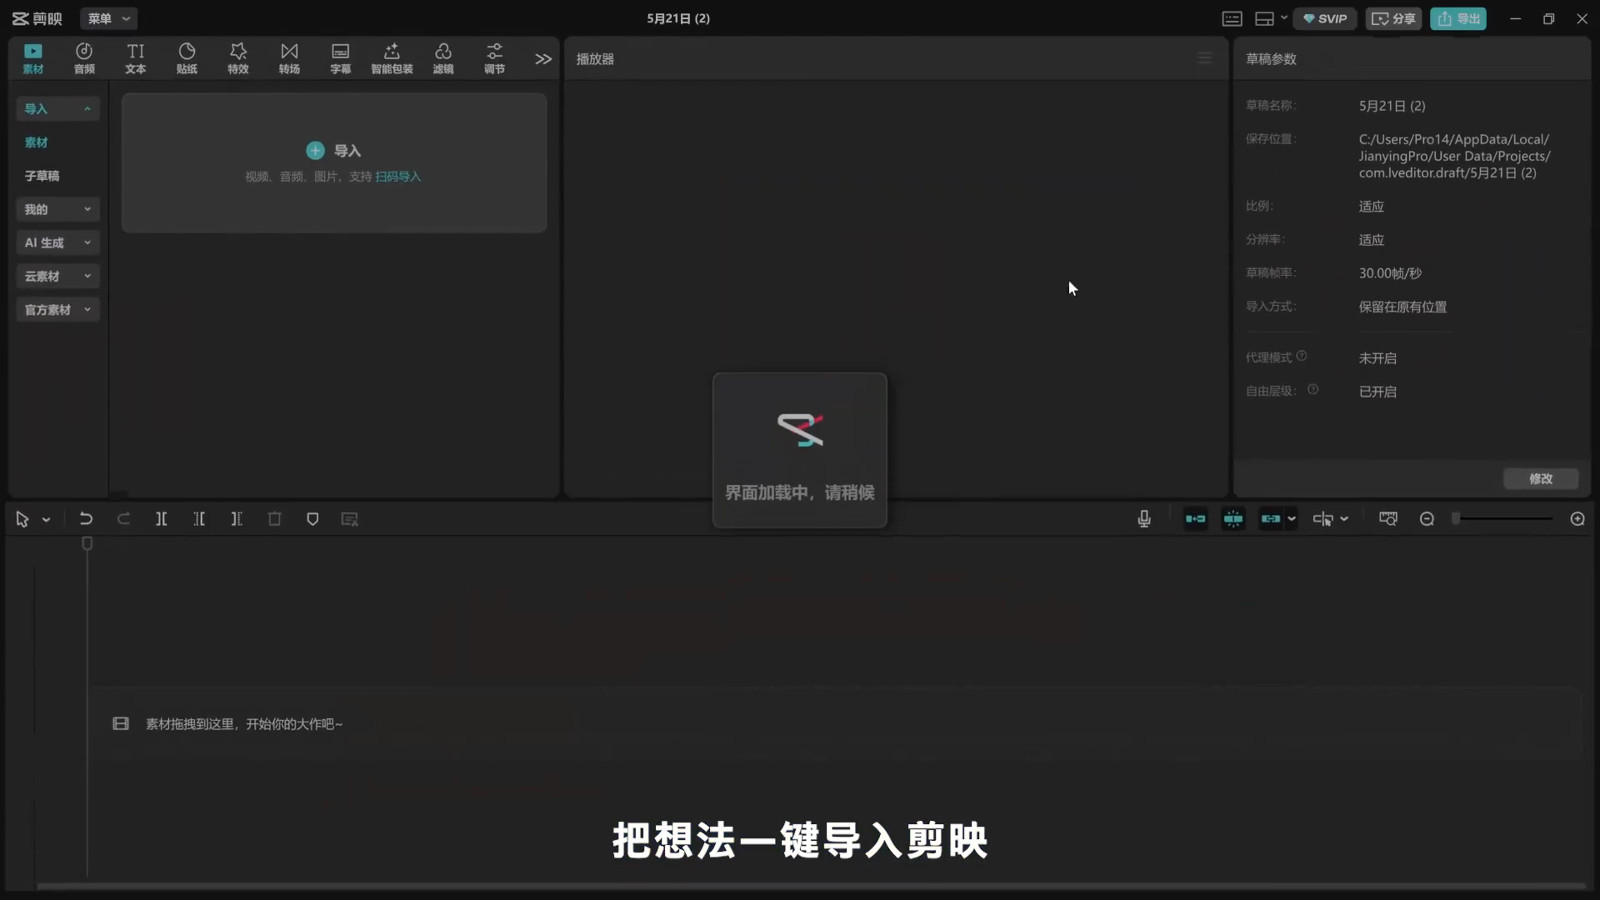This screenshot has height=900, width=1600.
Task: Open the keyboard shortcuts icon
Action: [1232, 19]
